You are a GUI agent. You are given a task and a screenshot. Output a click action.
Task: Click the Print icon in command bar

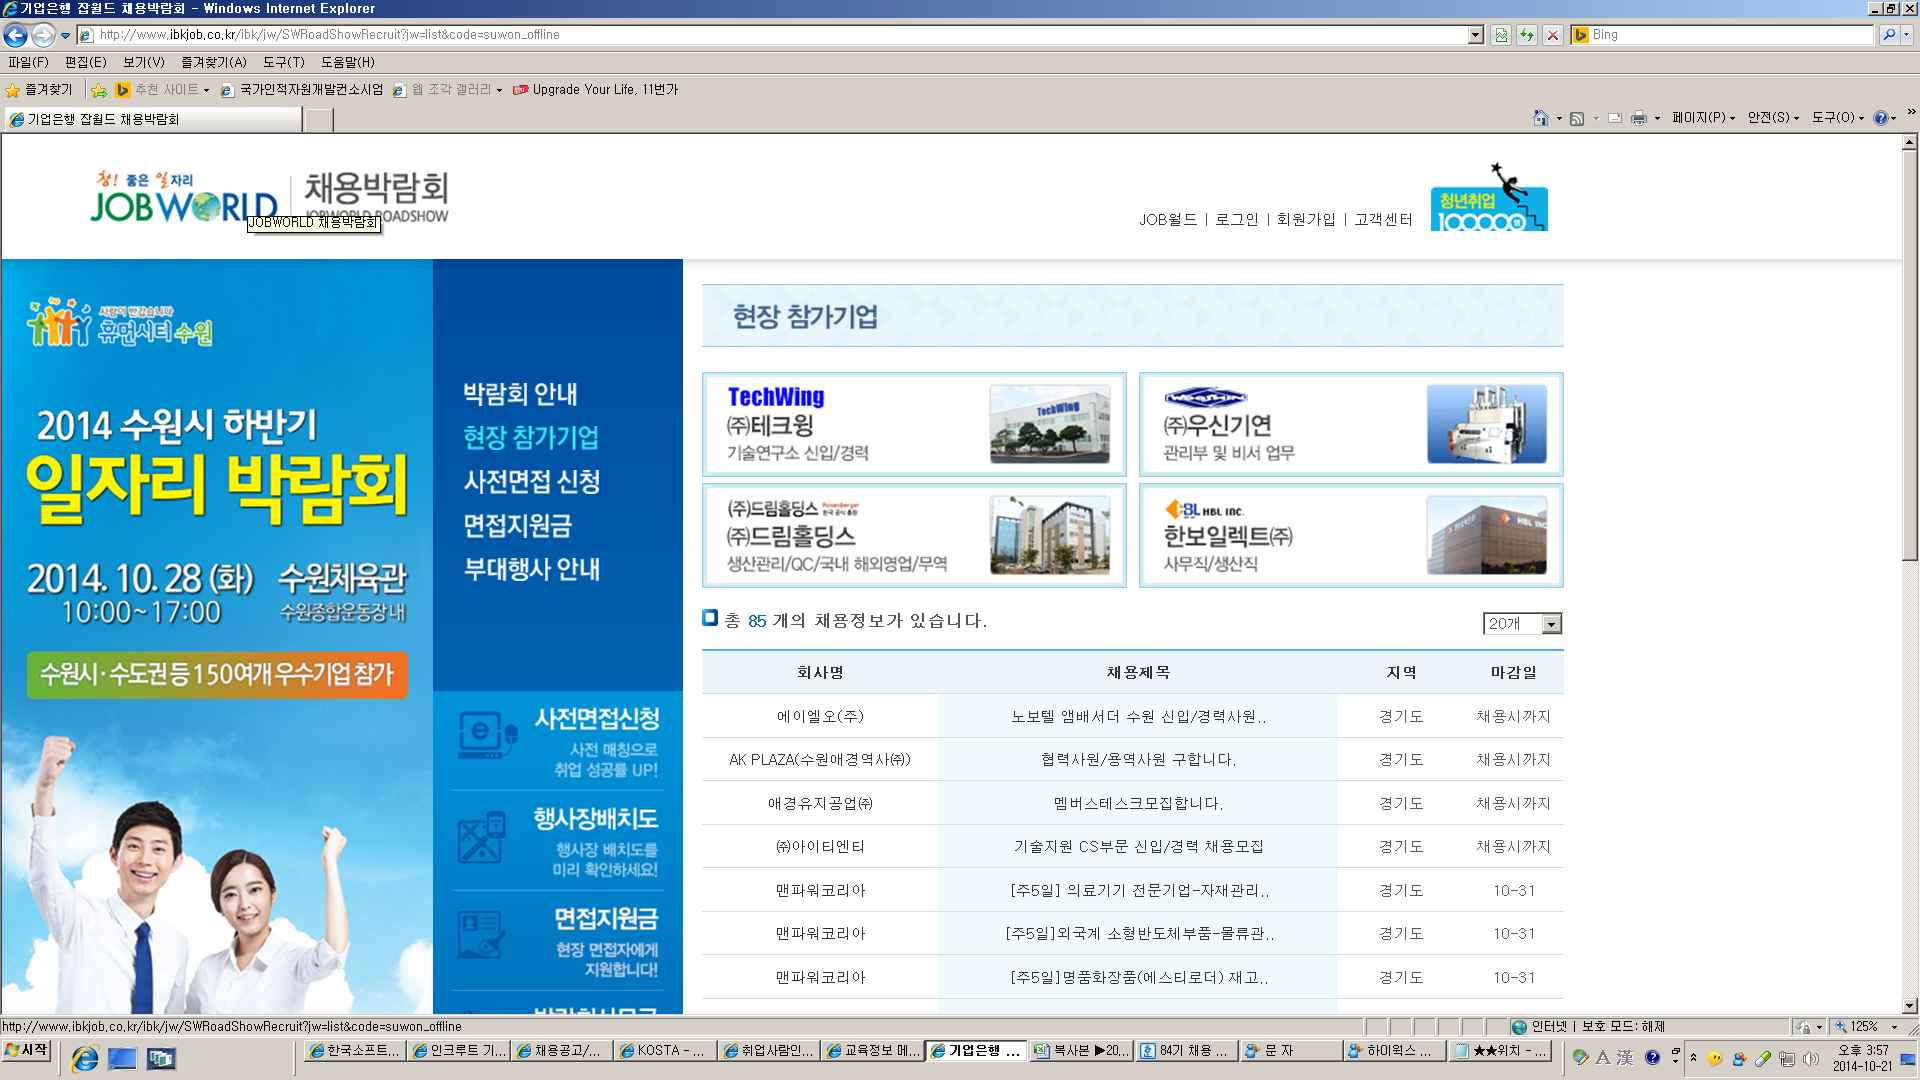click(1638, 118)
